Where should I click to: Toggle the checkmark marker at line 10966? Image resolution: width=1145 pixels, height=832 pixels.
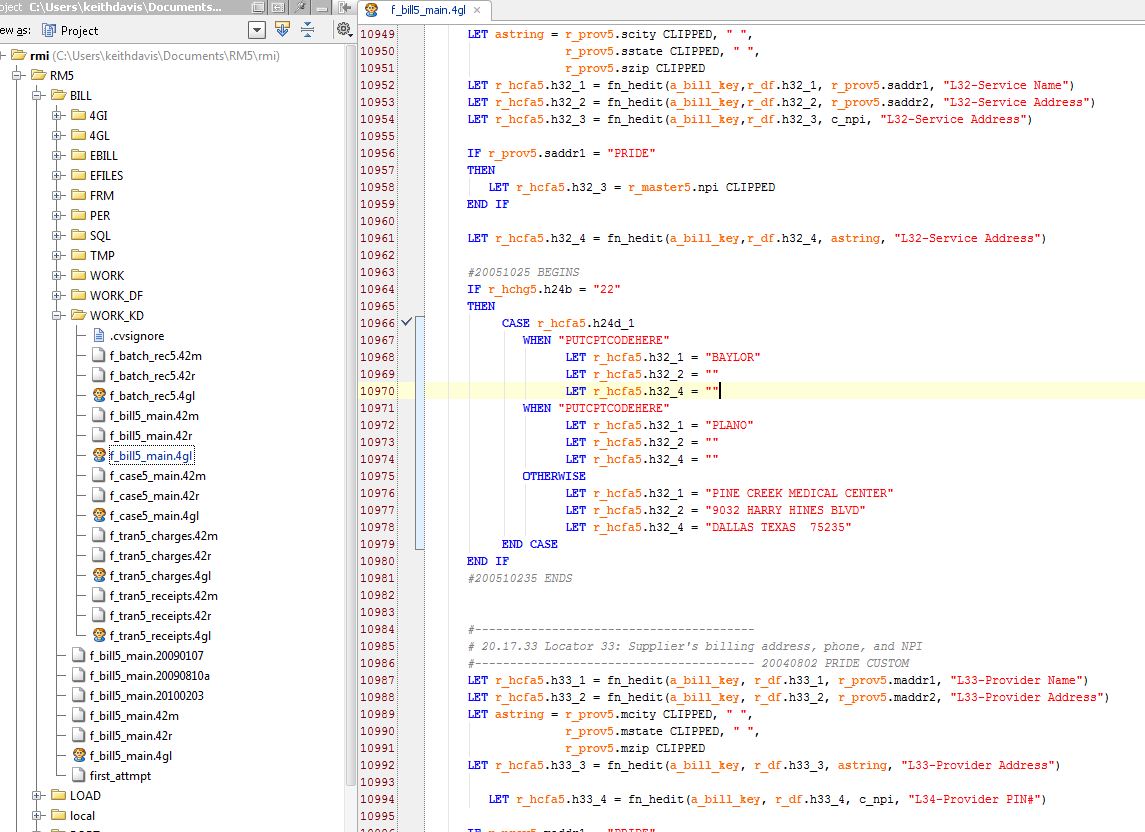(x=407, y=322)
